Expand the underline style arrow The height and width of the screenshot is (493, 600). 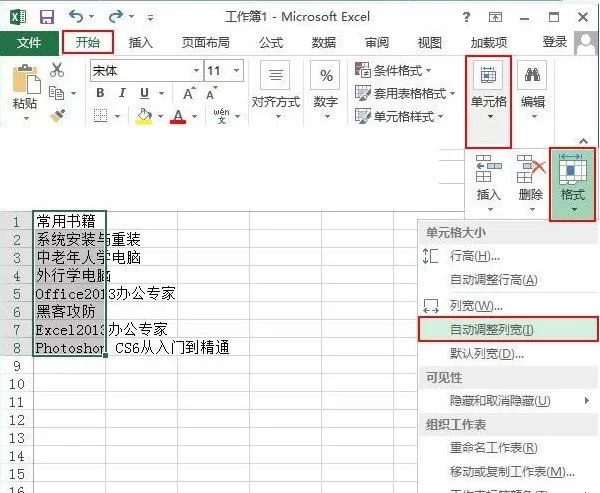161,93
